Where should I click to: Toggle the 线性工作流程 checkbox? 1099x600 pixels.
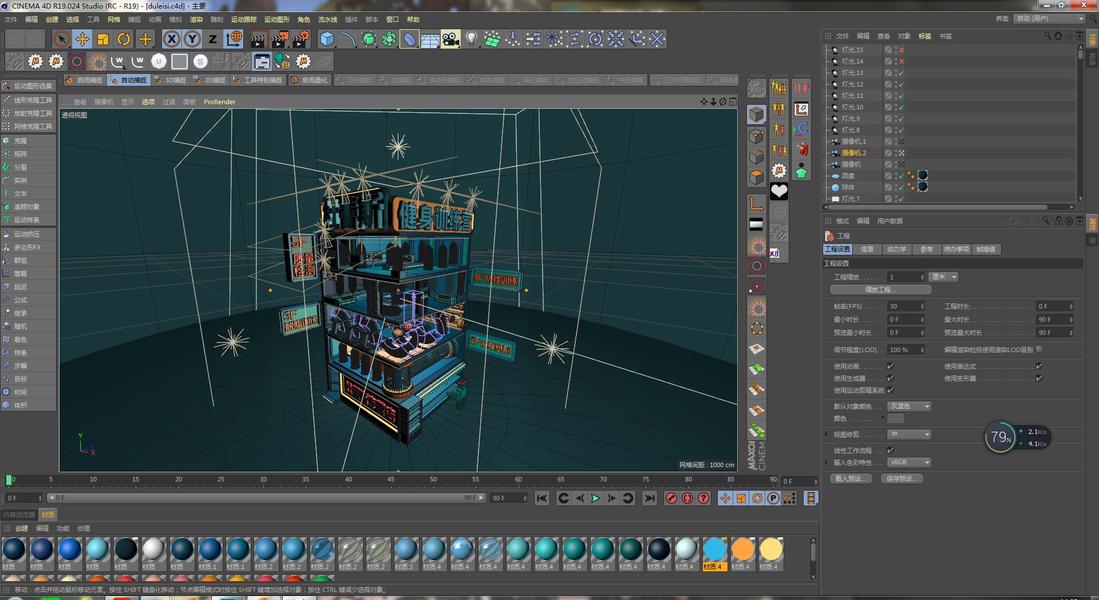pyautogui.click(x=890, y=450)
